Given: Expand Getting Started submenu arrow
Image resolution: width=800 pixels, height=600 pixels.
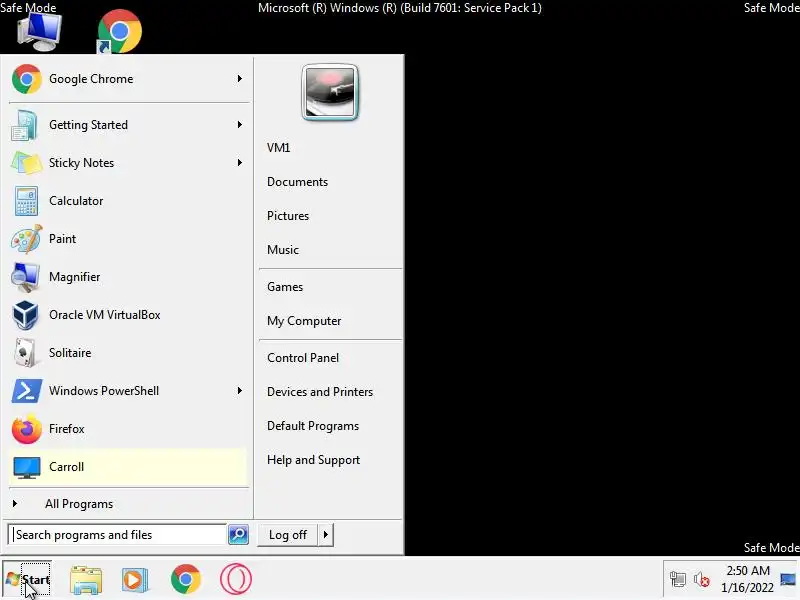Looking at the screenshot, I should click(x=239, y=124).
